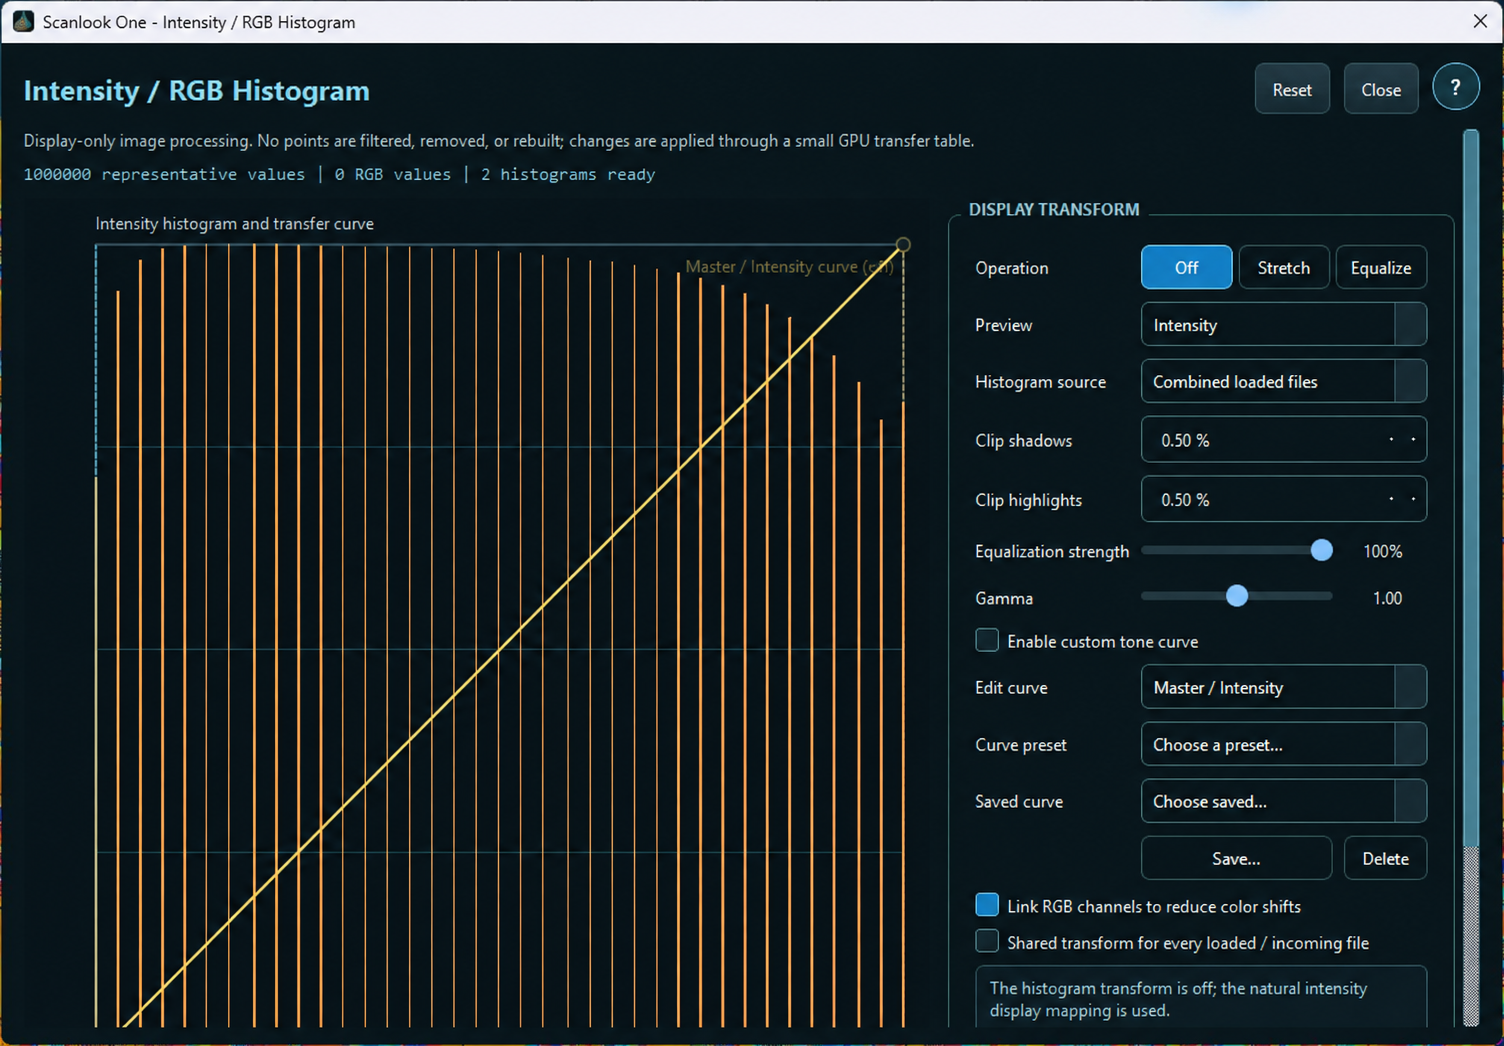This screenshot has height=1046, width=1504.
Task: Set Operation to Stretch
Action: click(1283, 267)
